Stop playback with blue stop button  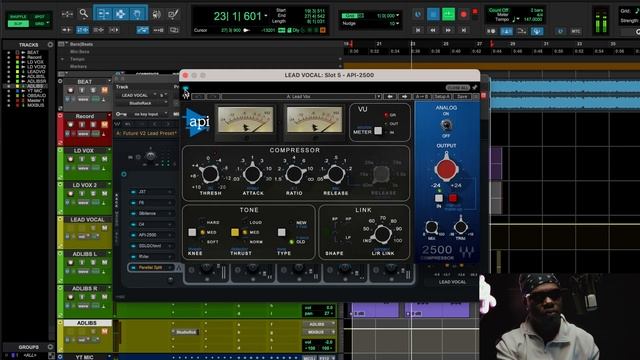(433, 14)
